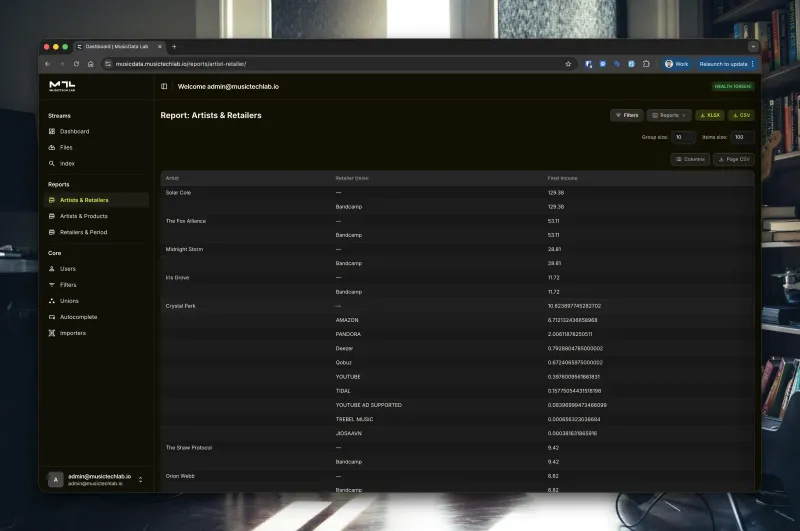Reload page in browser toolbar

pyautogui.click(x=76, y=64)
